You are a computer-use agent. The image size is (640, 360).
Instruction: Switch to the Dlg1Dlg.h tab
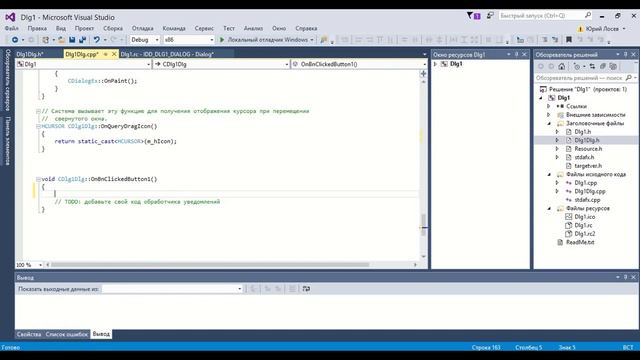click(x=31, y=54)
